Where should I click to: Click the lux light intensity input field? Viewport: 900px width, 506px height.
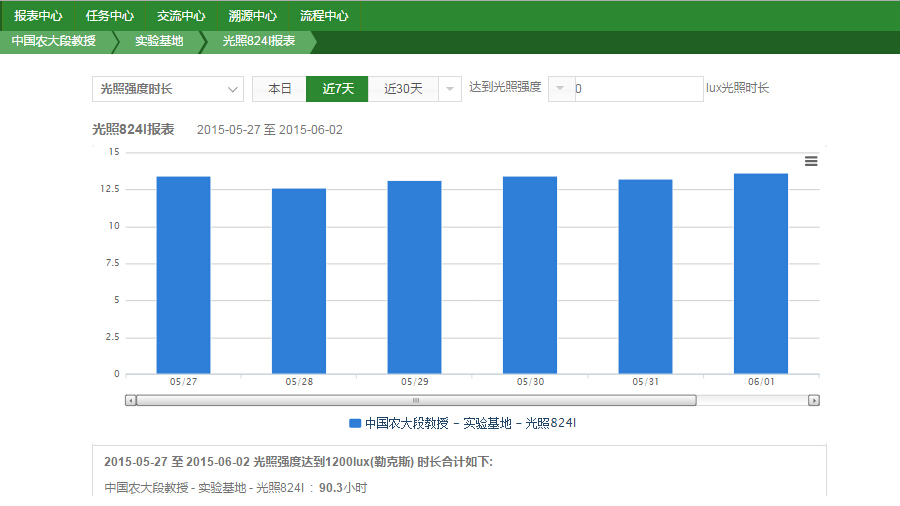pyautogui.click(x=638, y=89)
